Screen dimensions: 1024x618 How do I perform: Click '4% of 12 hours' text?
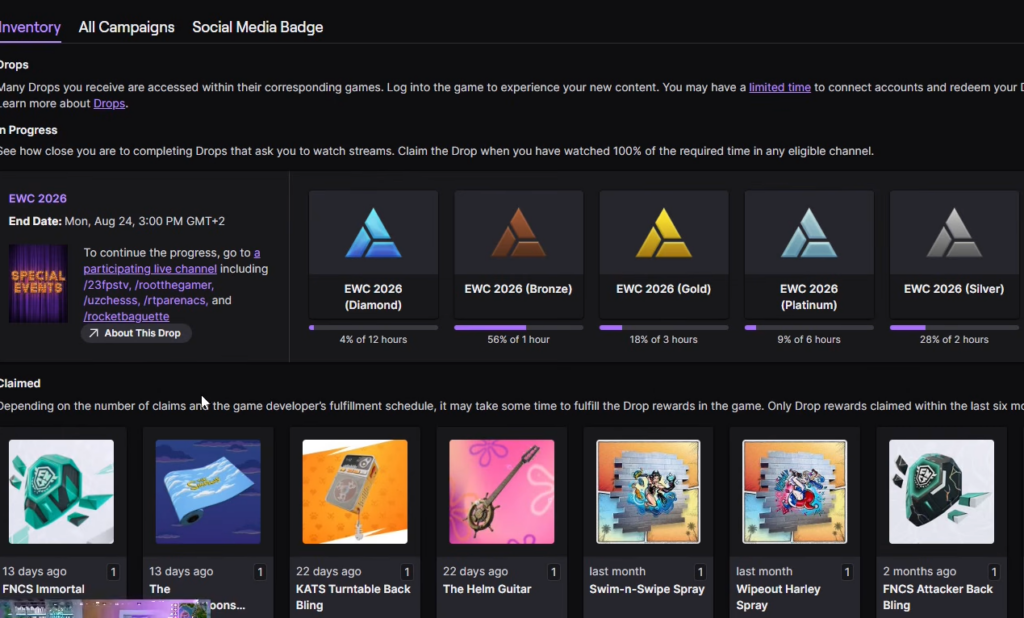pyautogui.click(x=373, y=340)
